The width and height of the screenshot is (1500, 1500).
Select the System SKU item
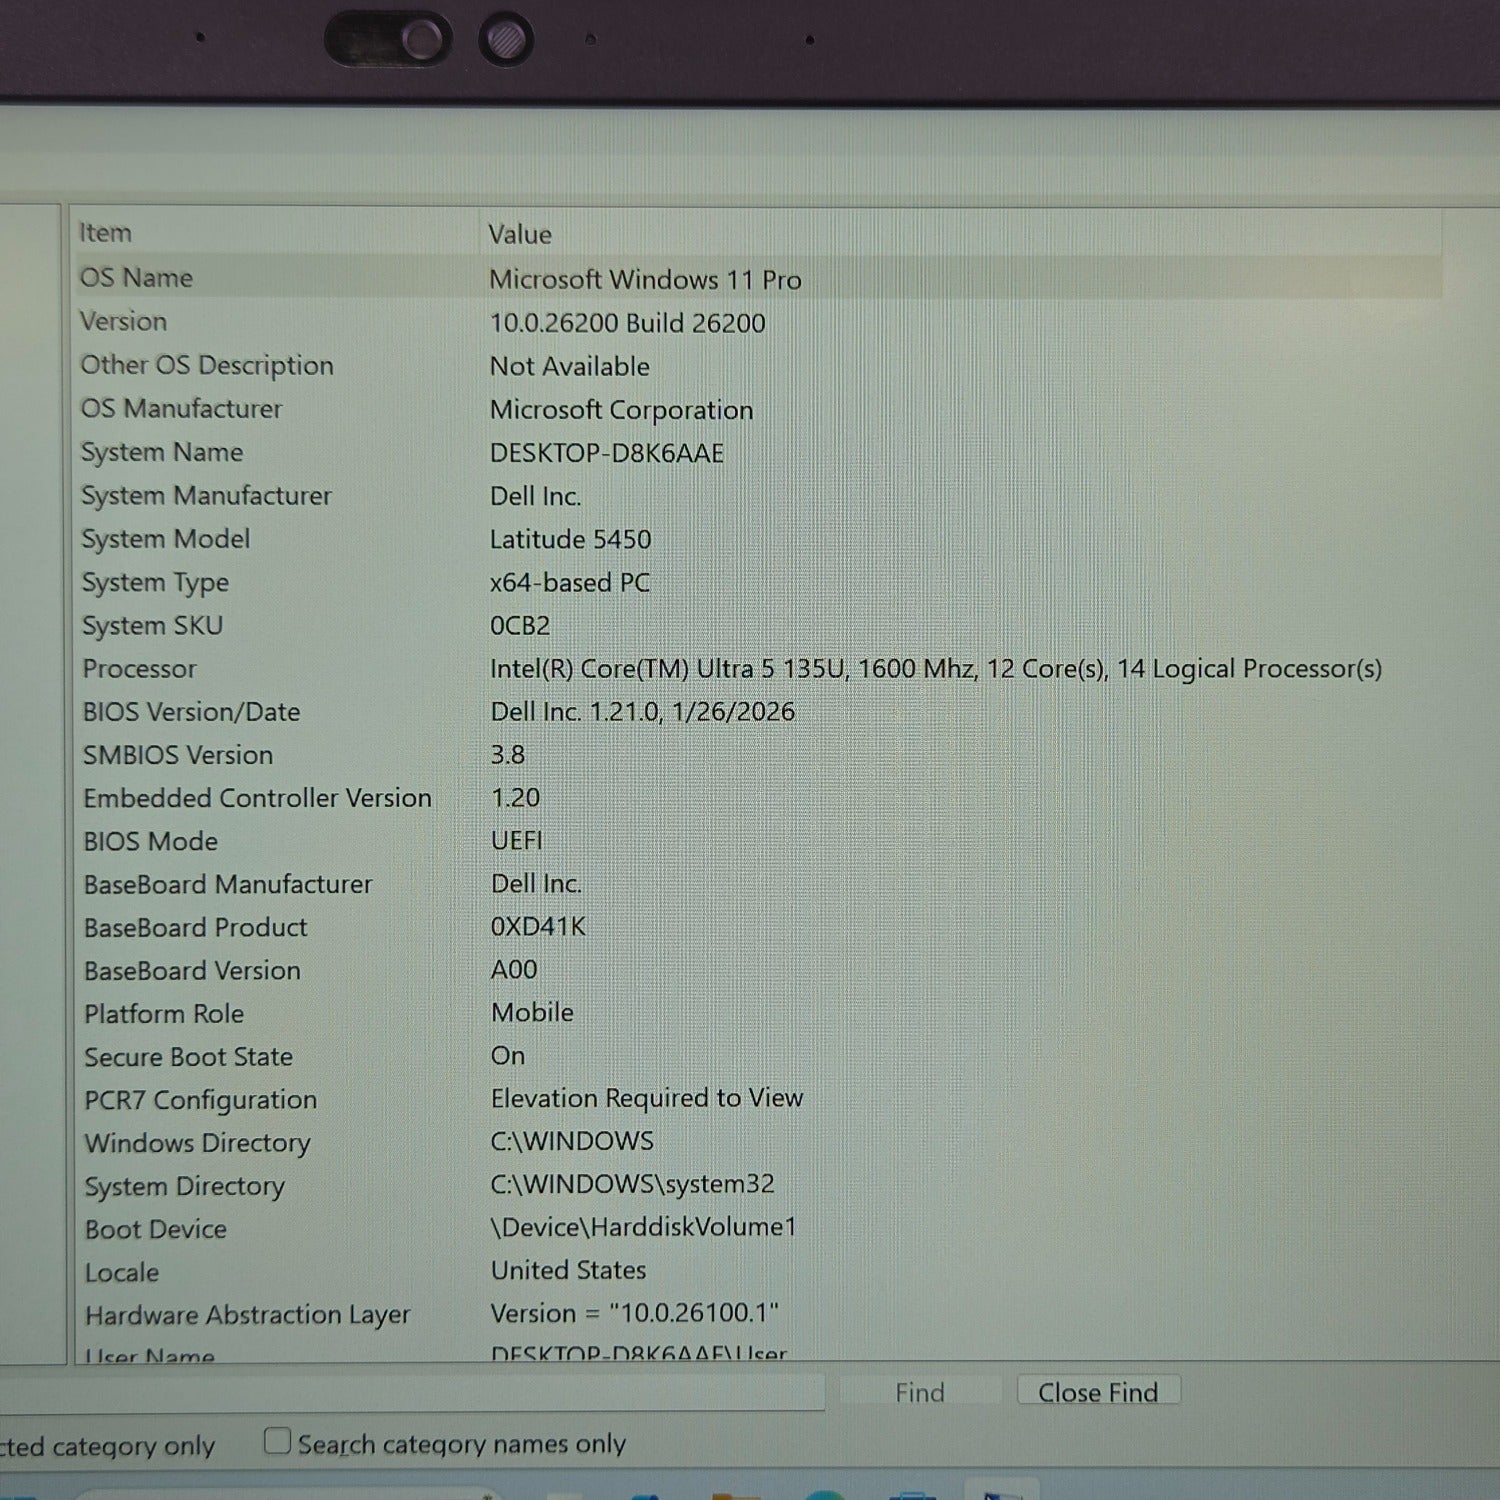(x=152, y=625)
